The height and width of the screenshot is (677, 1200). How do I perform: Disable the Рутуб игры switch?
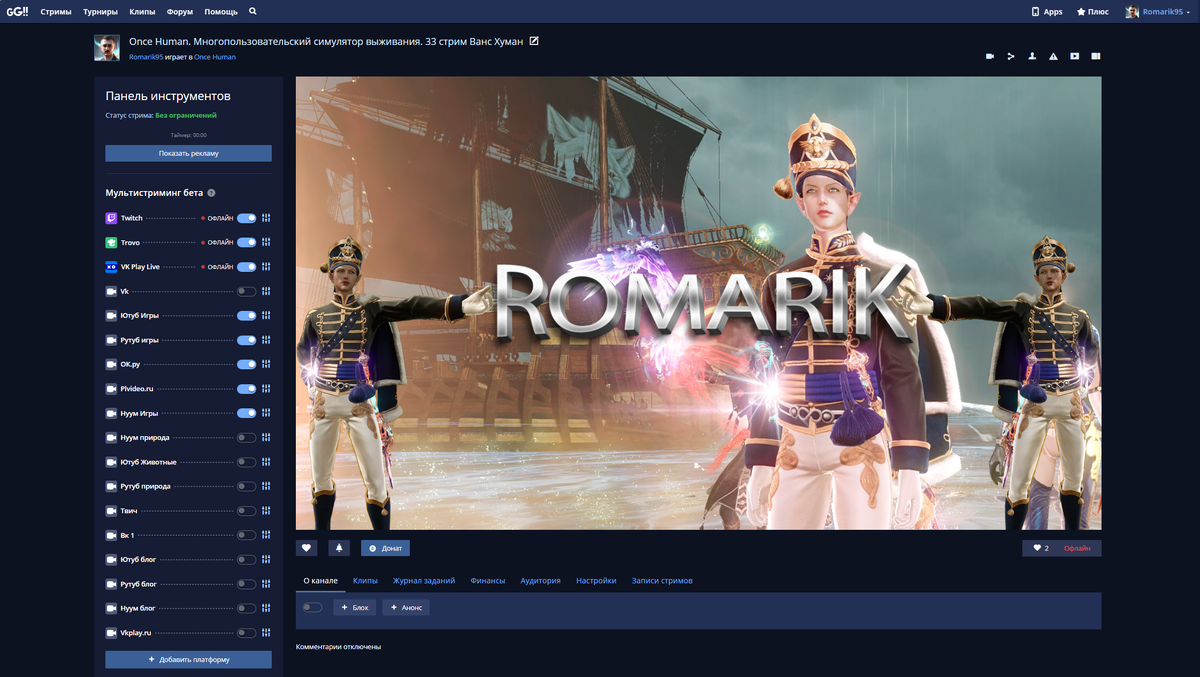pos(246,340)
